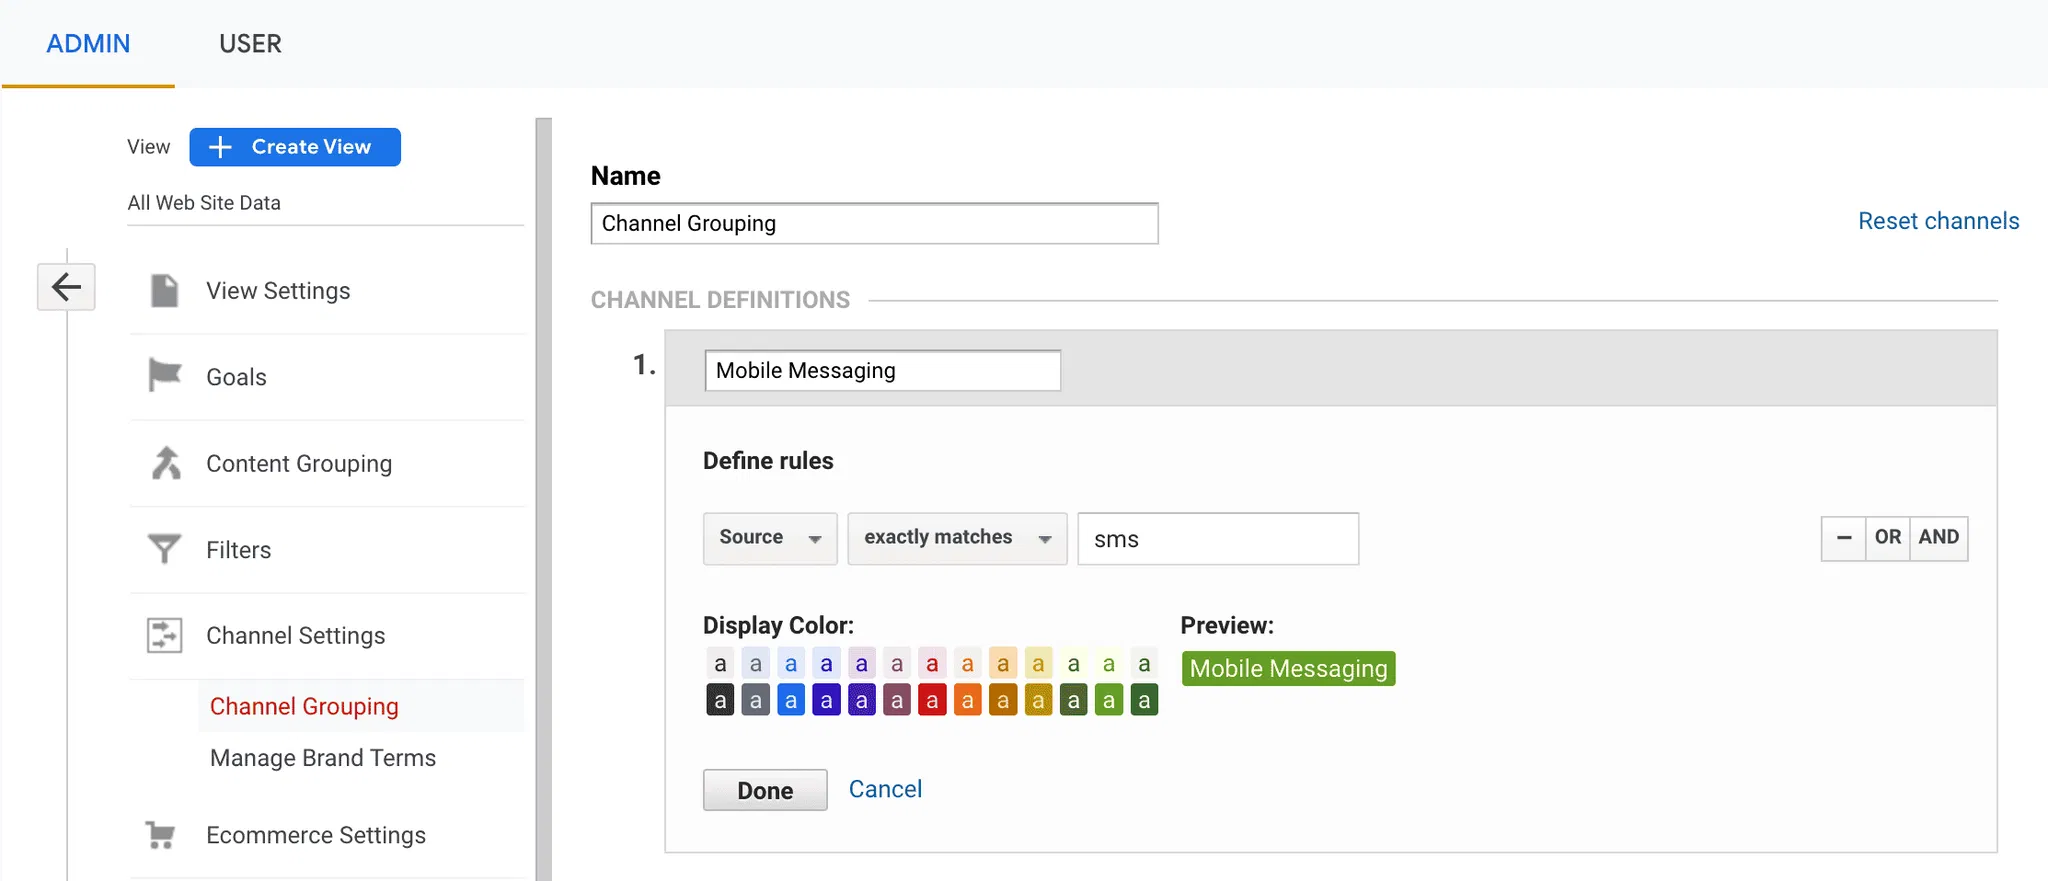
Task: Remove rule with the minus button
Action: click(x=1843, y=538)
